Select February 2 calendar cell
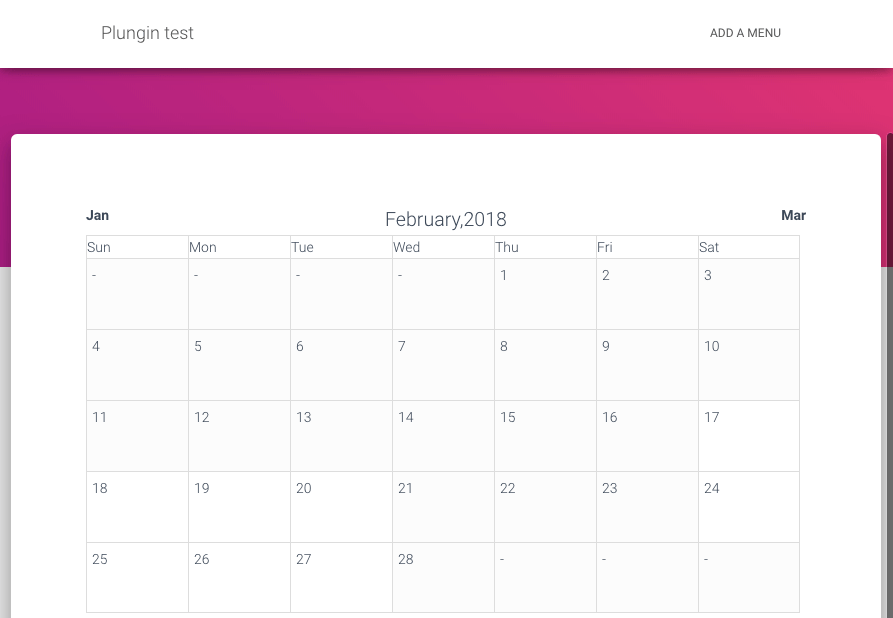The image size is (893, 618). (x=647, y=294)
